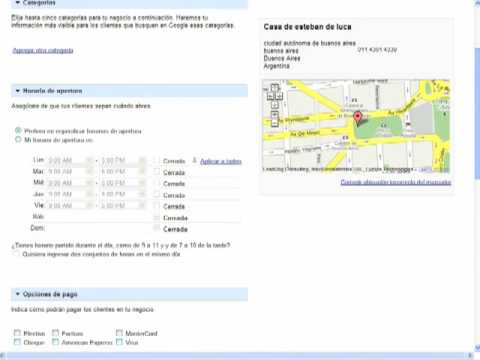Zoom out on the map
This screenshot has height=360, width=480.
point(275,123)
